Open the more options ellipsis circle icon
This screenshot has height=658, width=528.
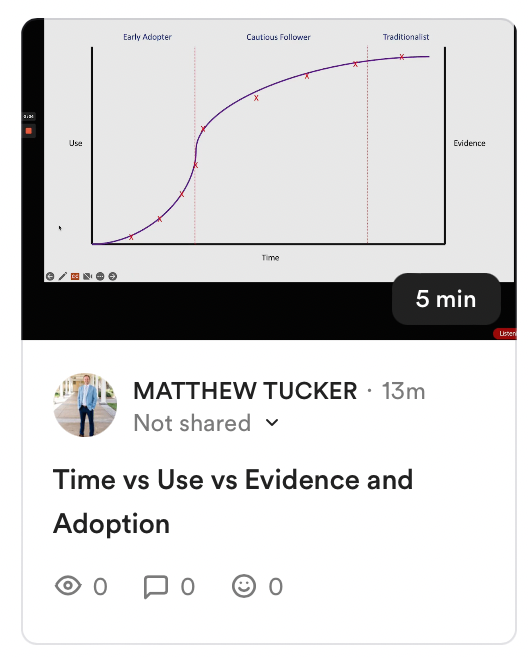click(100, 276)
